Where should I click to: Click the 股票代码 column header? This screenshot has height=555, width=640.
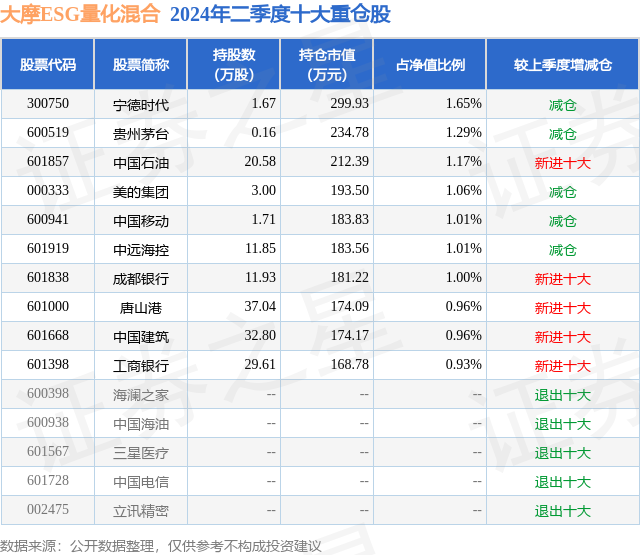48,64
